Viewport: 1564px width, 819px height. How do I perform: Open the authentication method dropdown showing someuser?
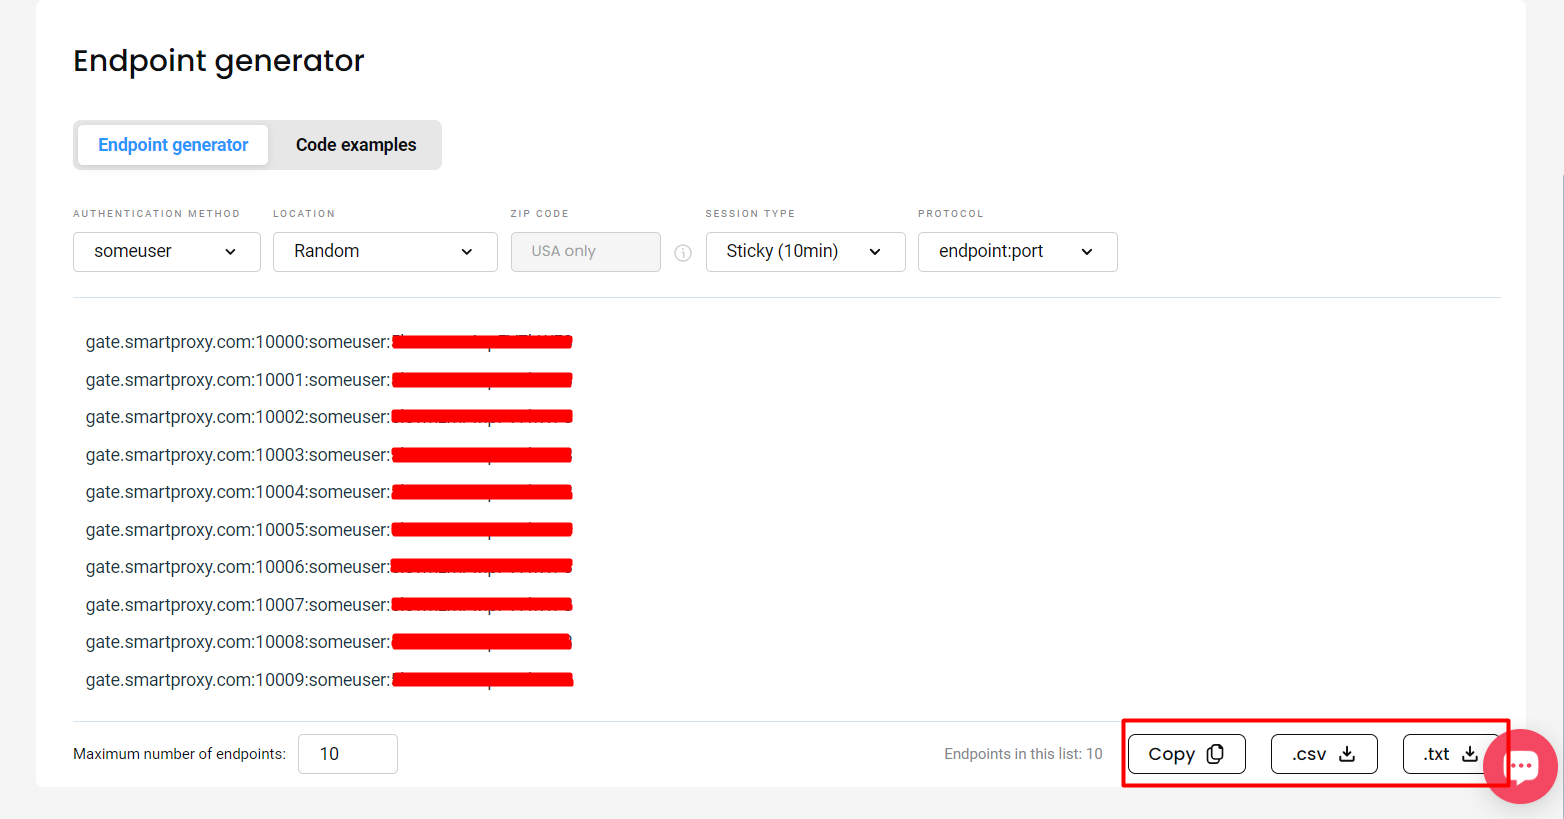[167, 252]
